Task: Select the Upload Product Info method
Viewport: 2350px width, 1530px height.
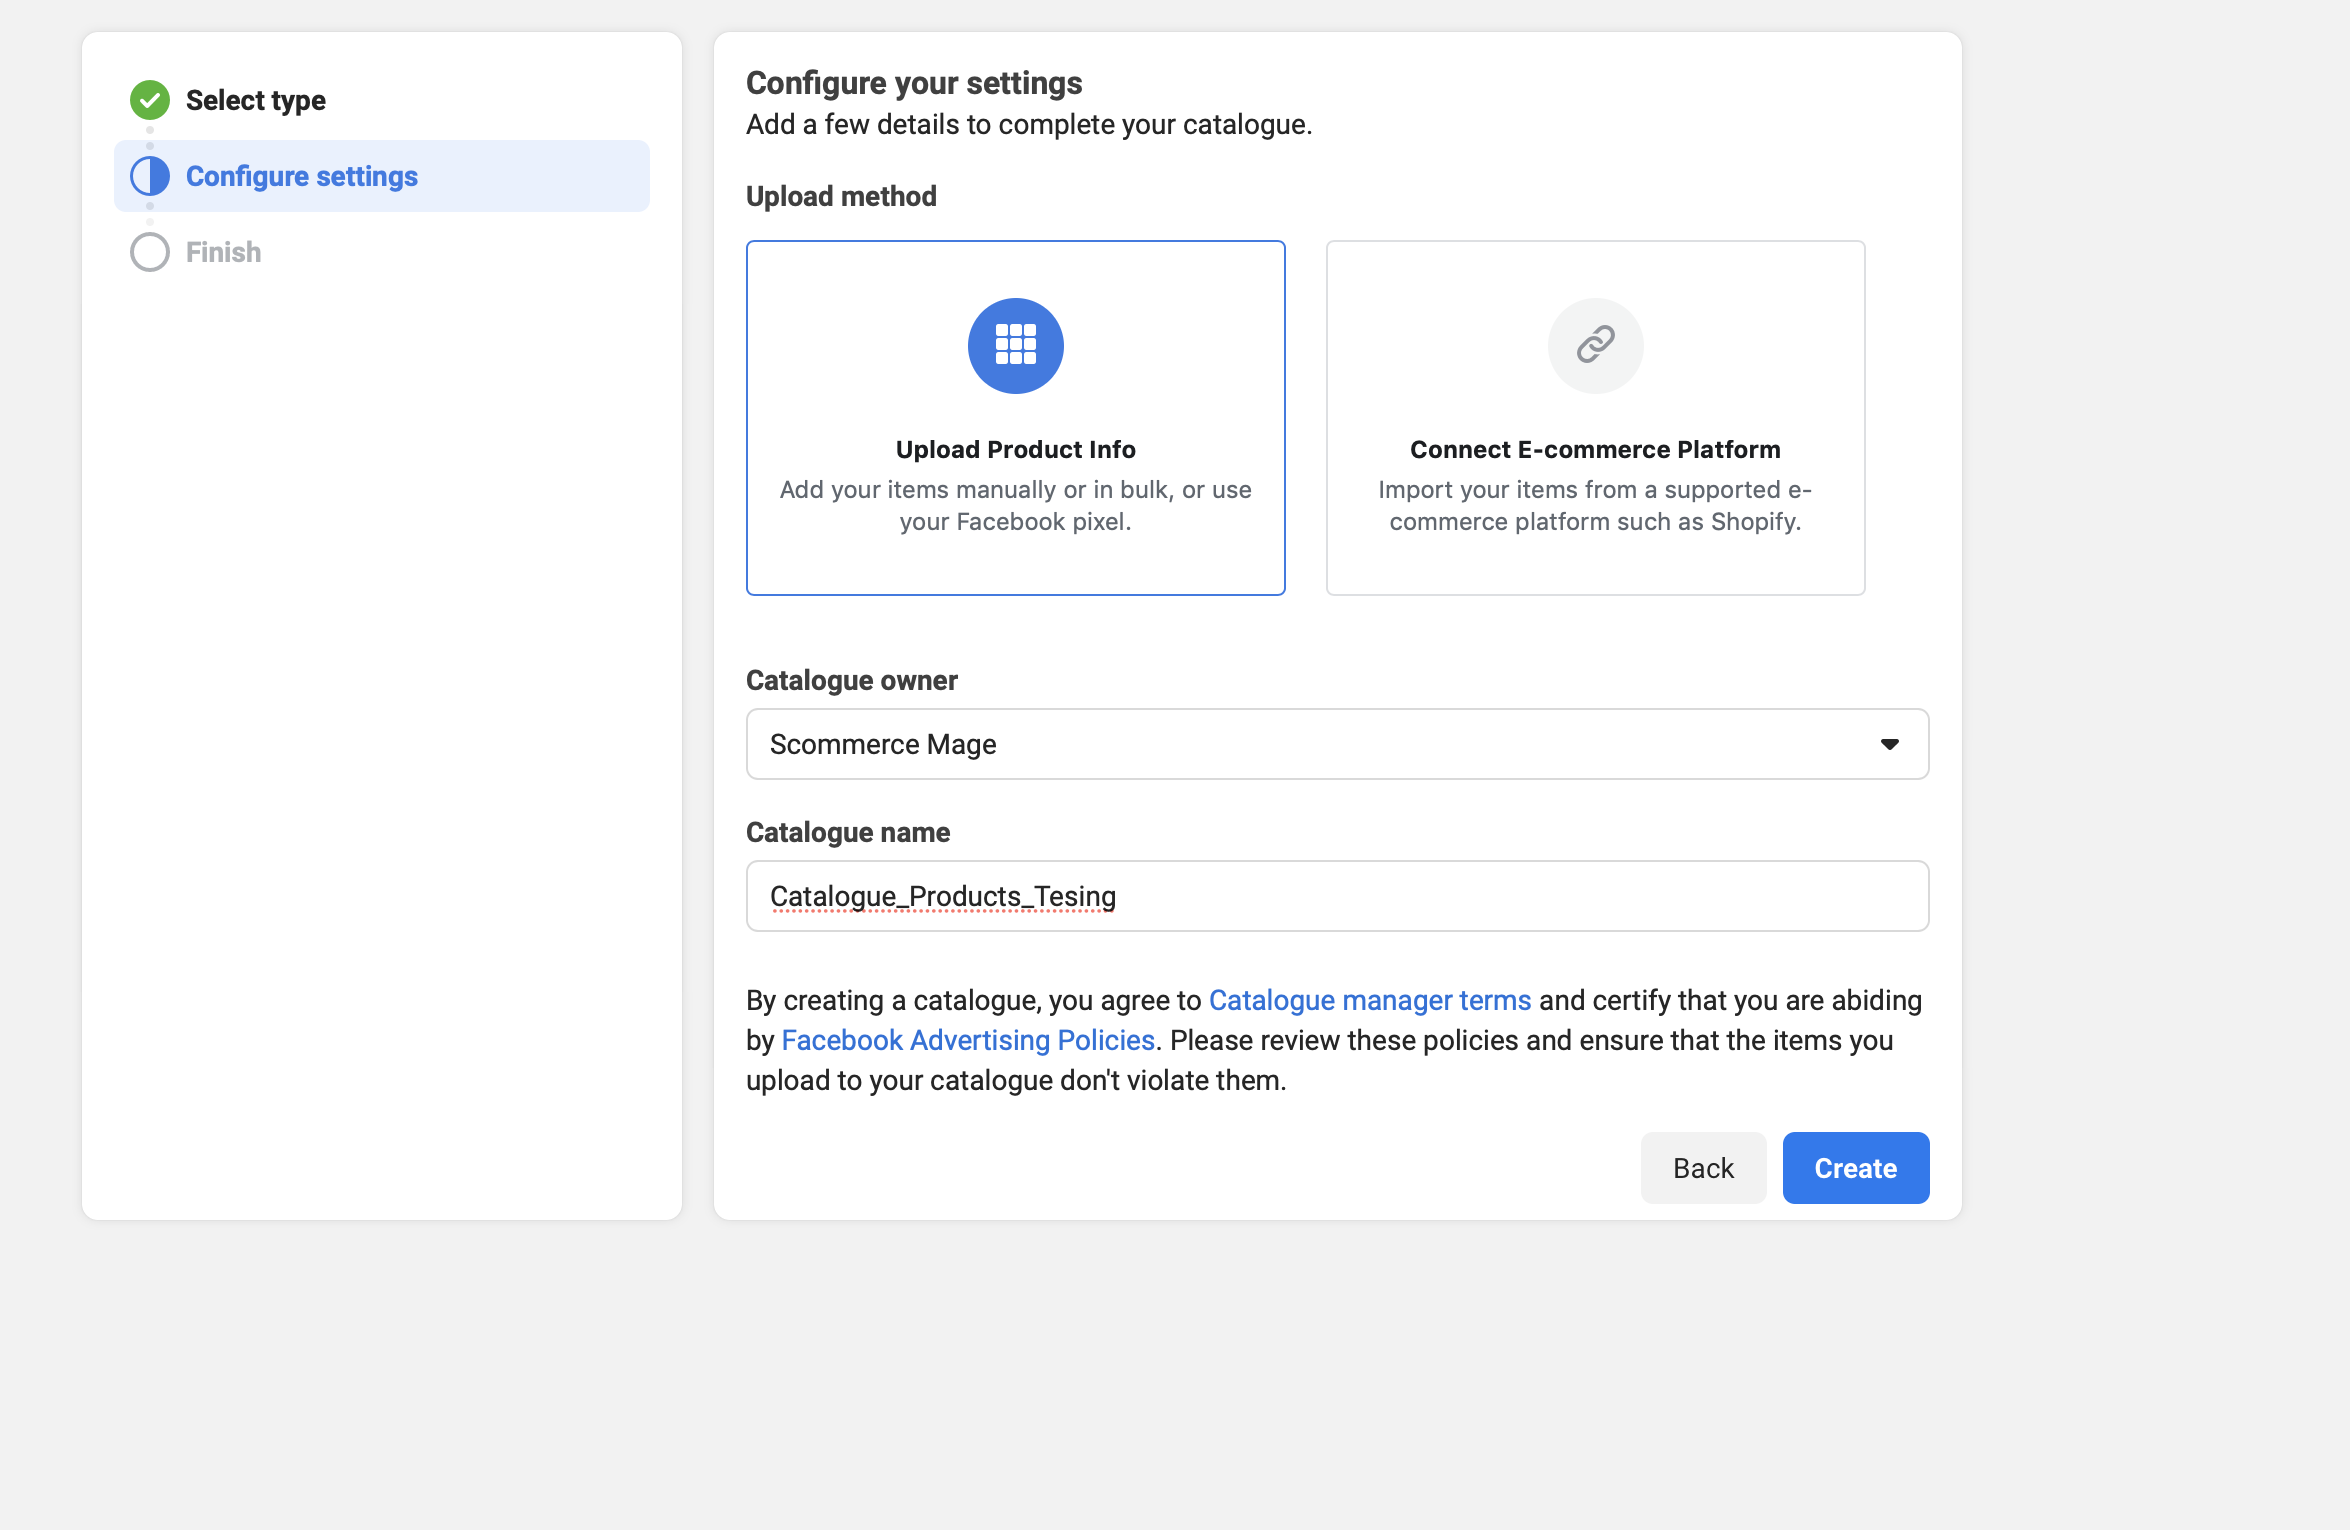Action: point(1015,417)
